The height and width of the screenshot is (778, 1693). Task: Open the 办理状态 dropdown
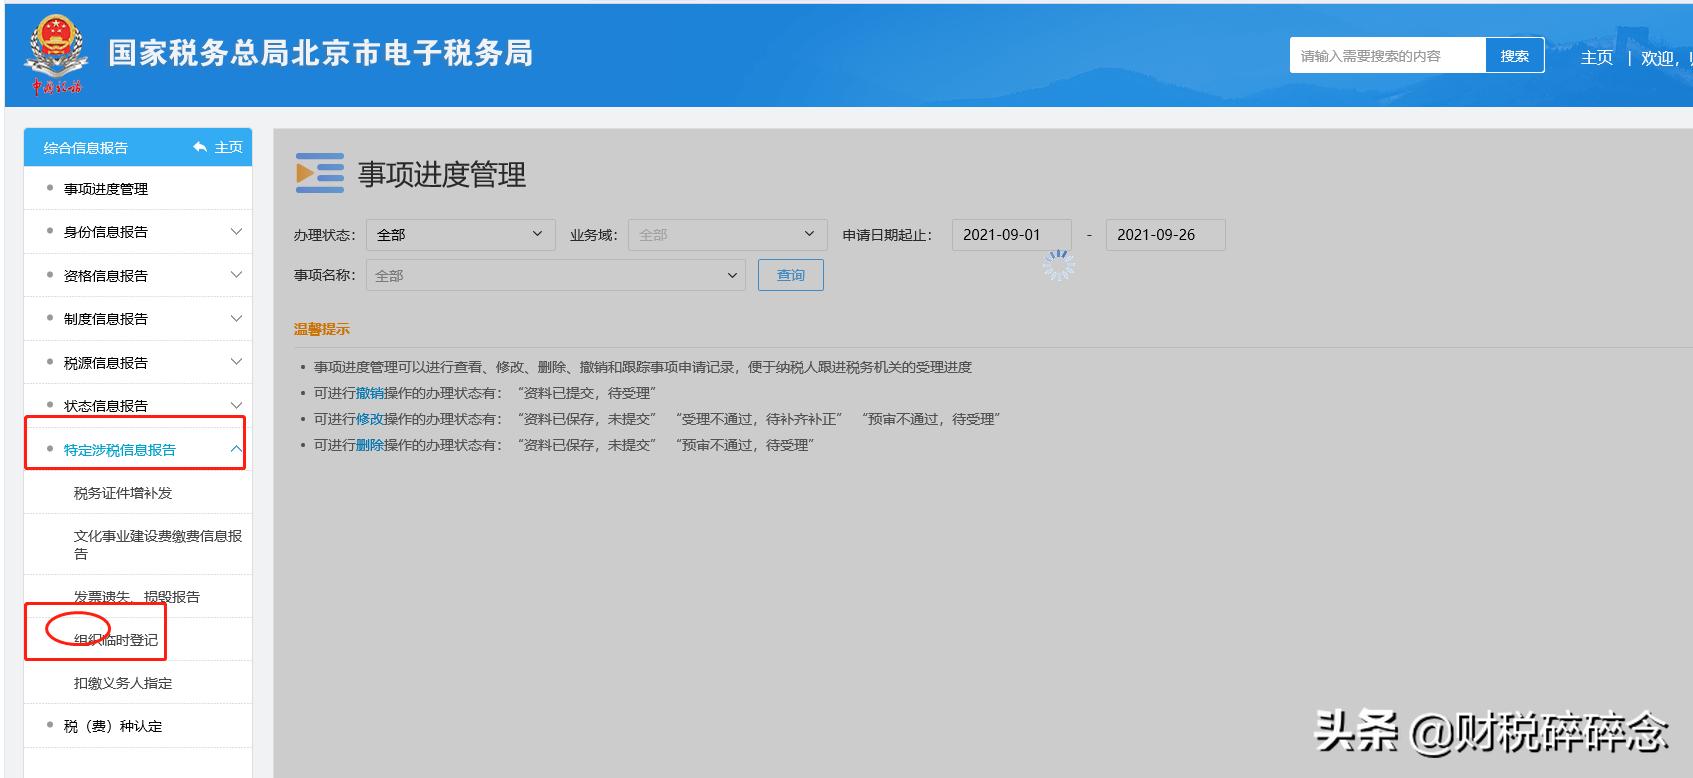tap(461, 235)
